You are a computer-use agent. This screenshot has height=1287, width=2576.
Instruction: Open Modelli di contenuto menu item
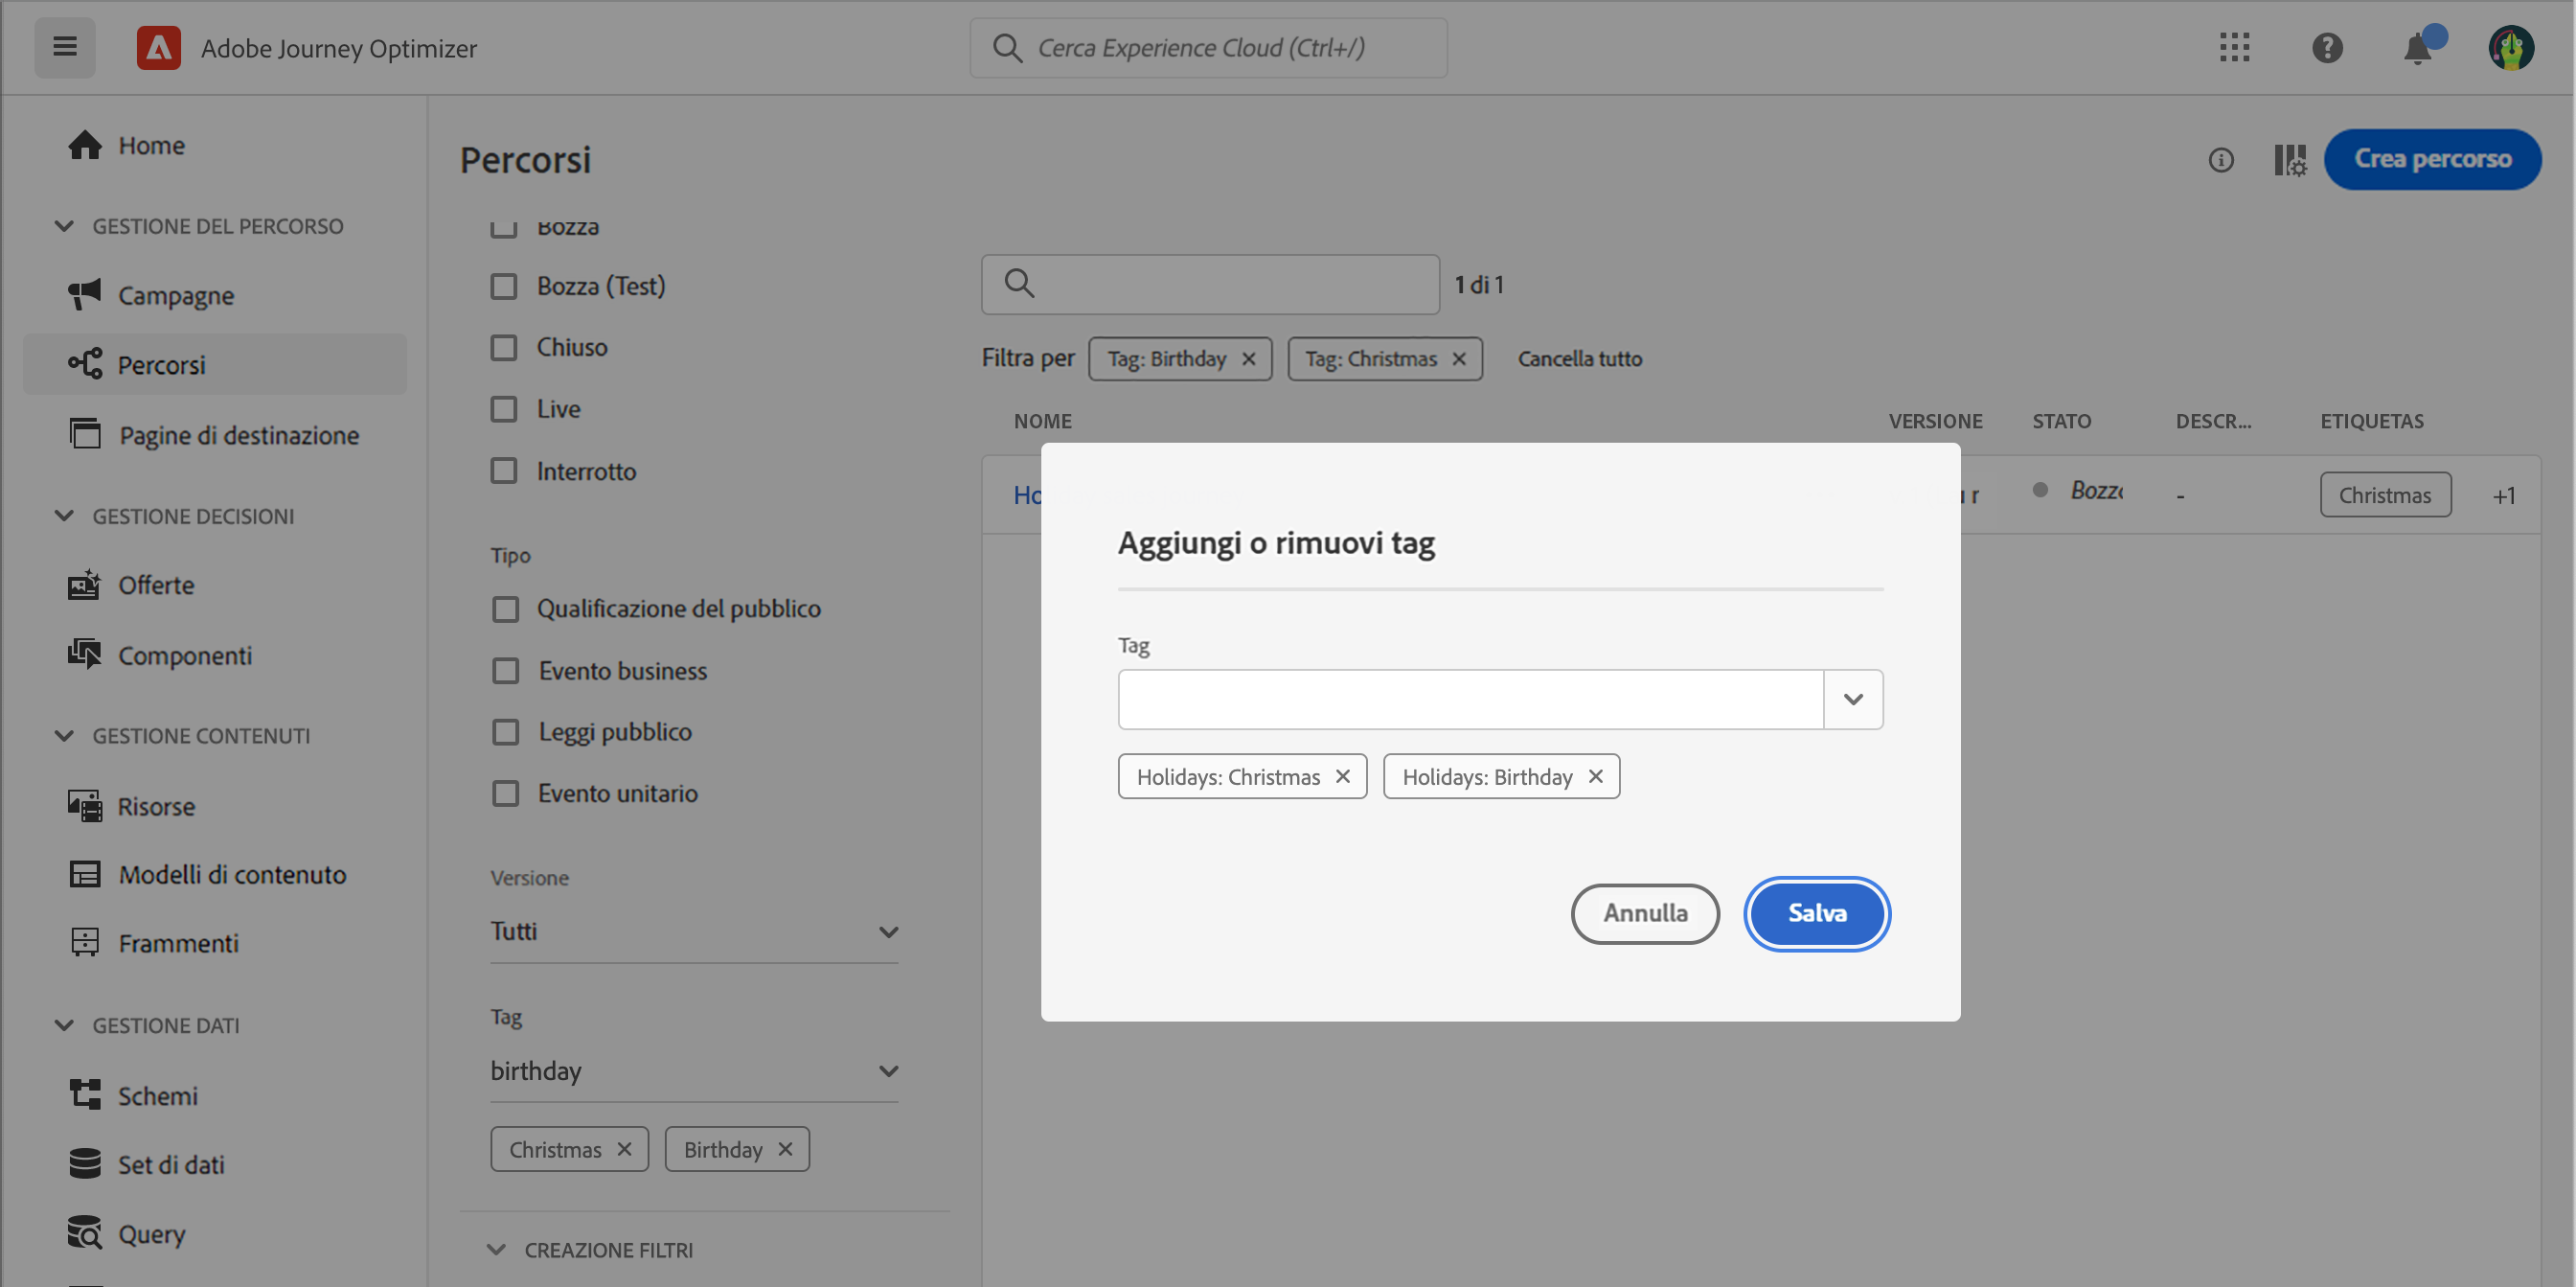(x=232, y=875)
